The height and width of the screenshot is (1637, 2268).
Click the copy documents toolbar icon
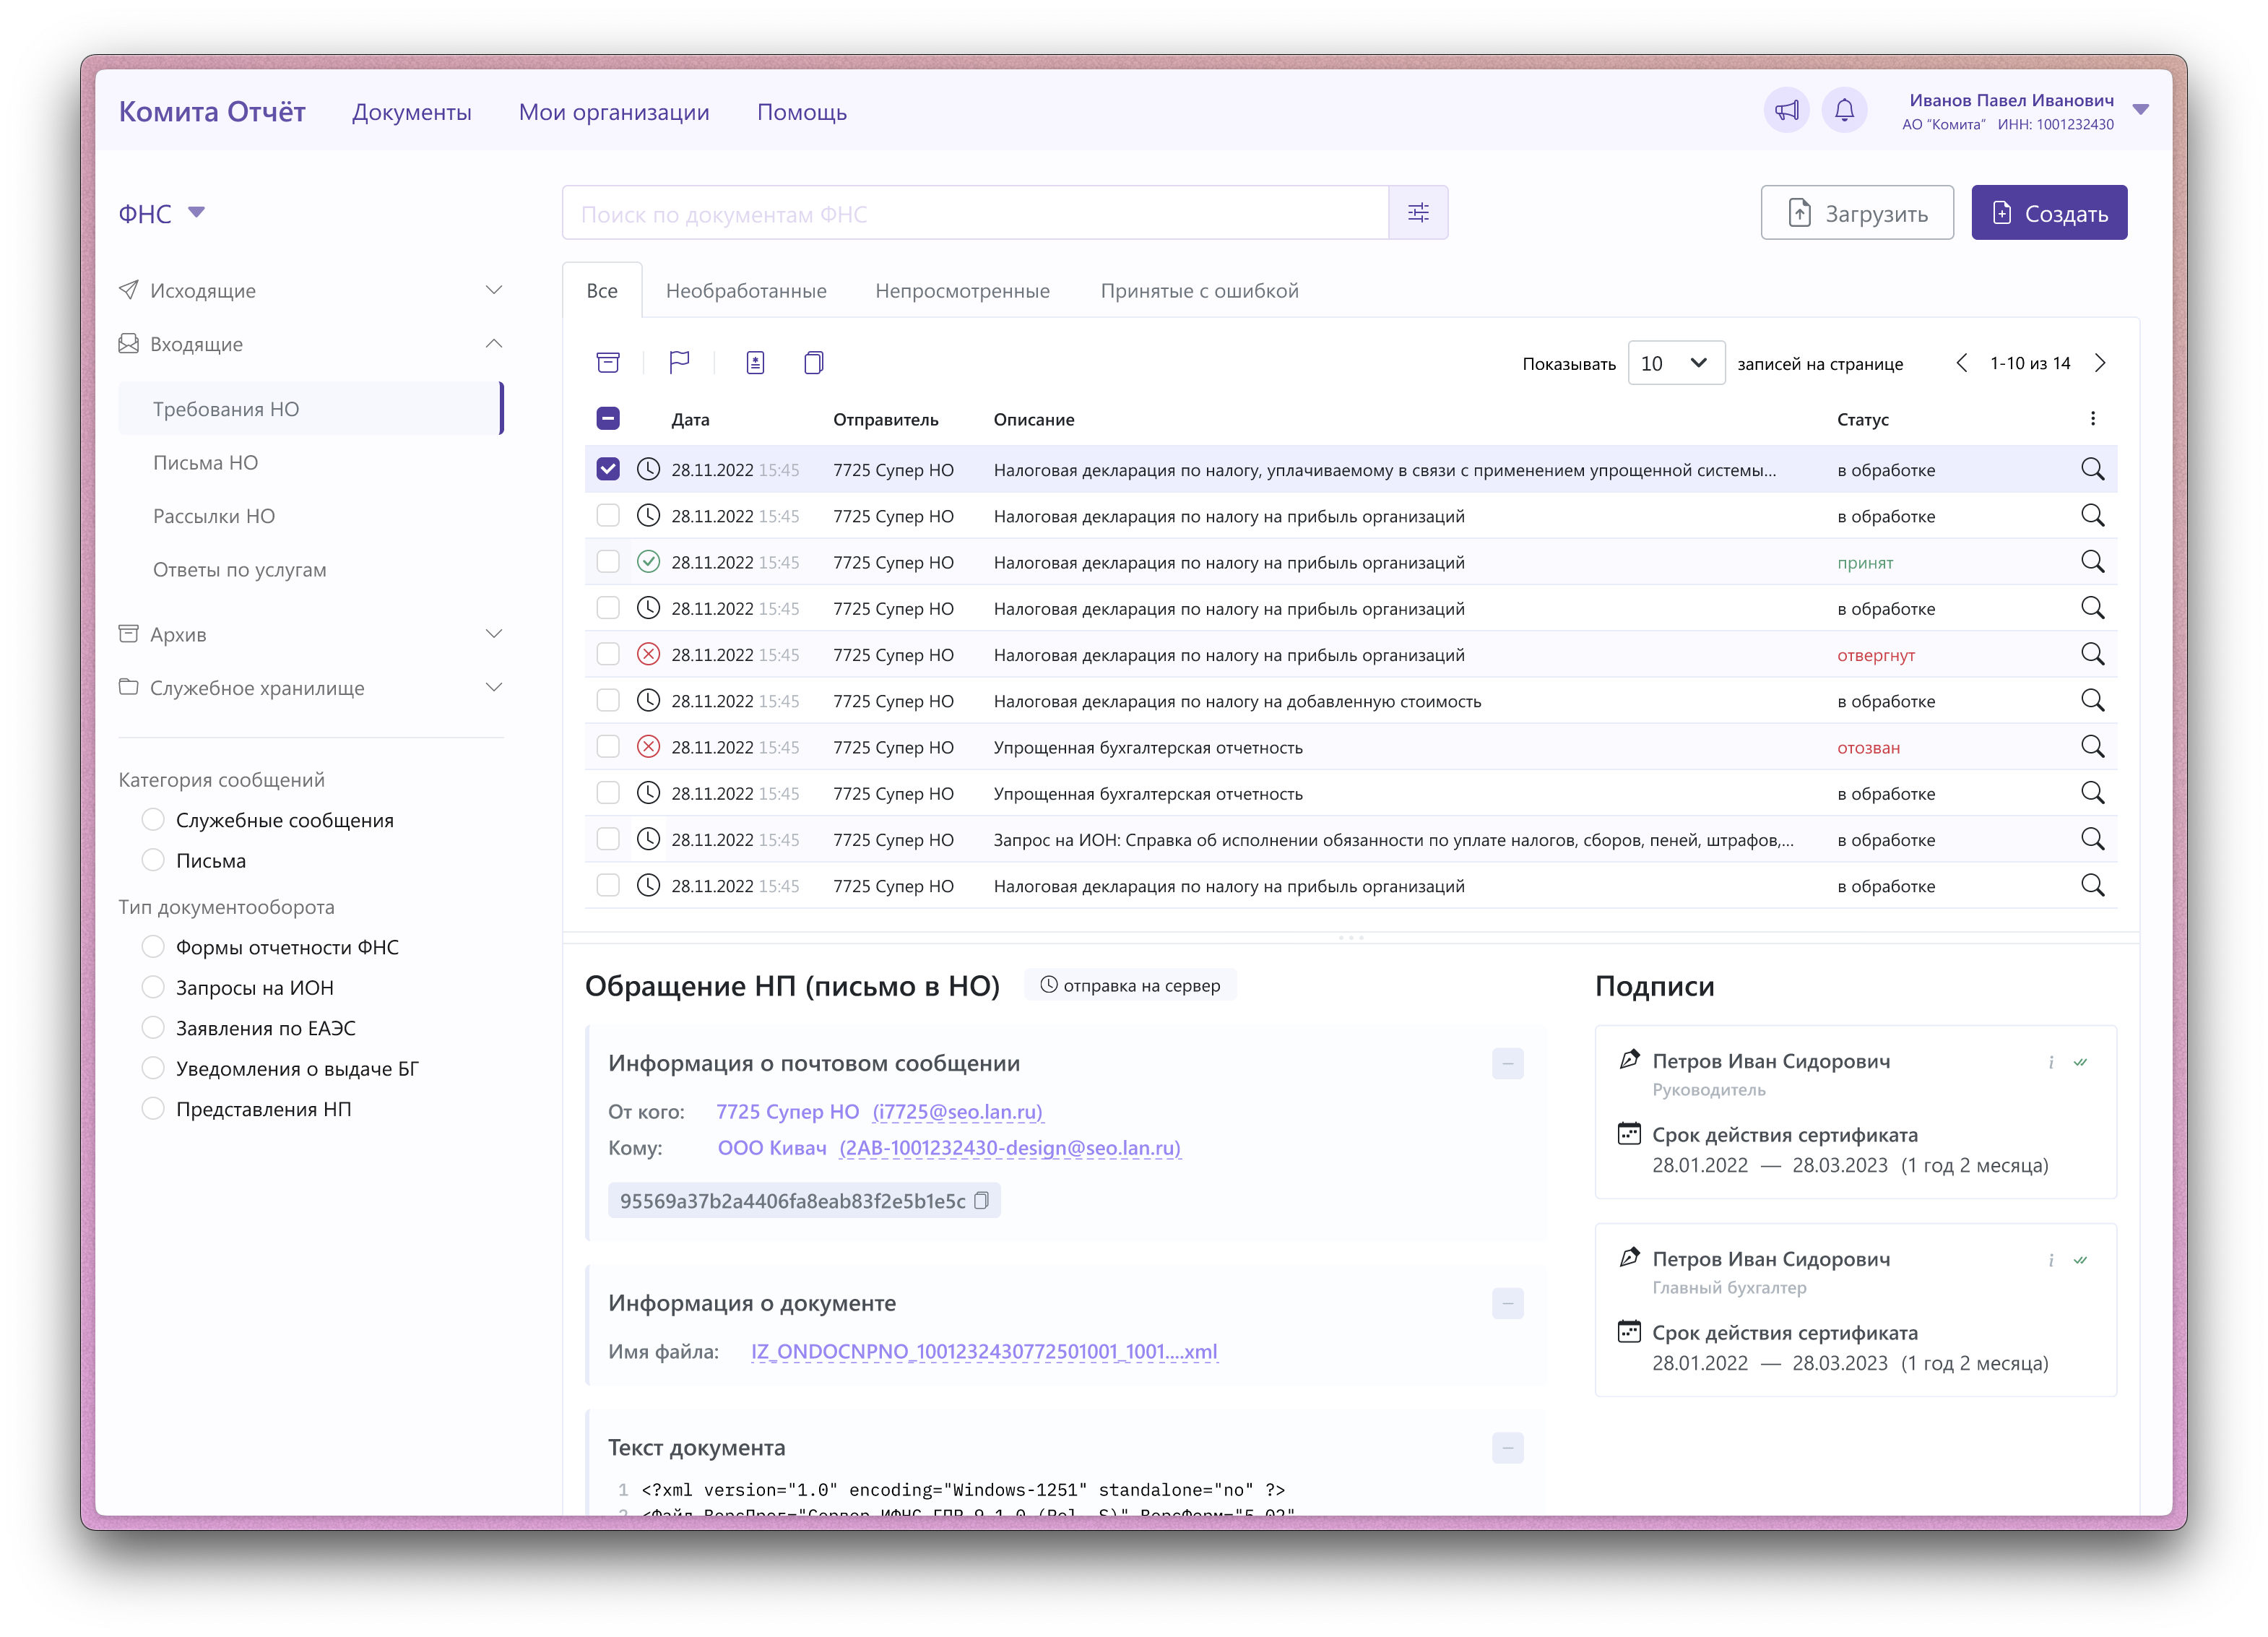[813, 362]
